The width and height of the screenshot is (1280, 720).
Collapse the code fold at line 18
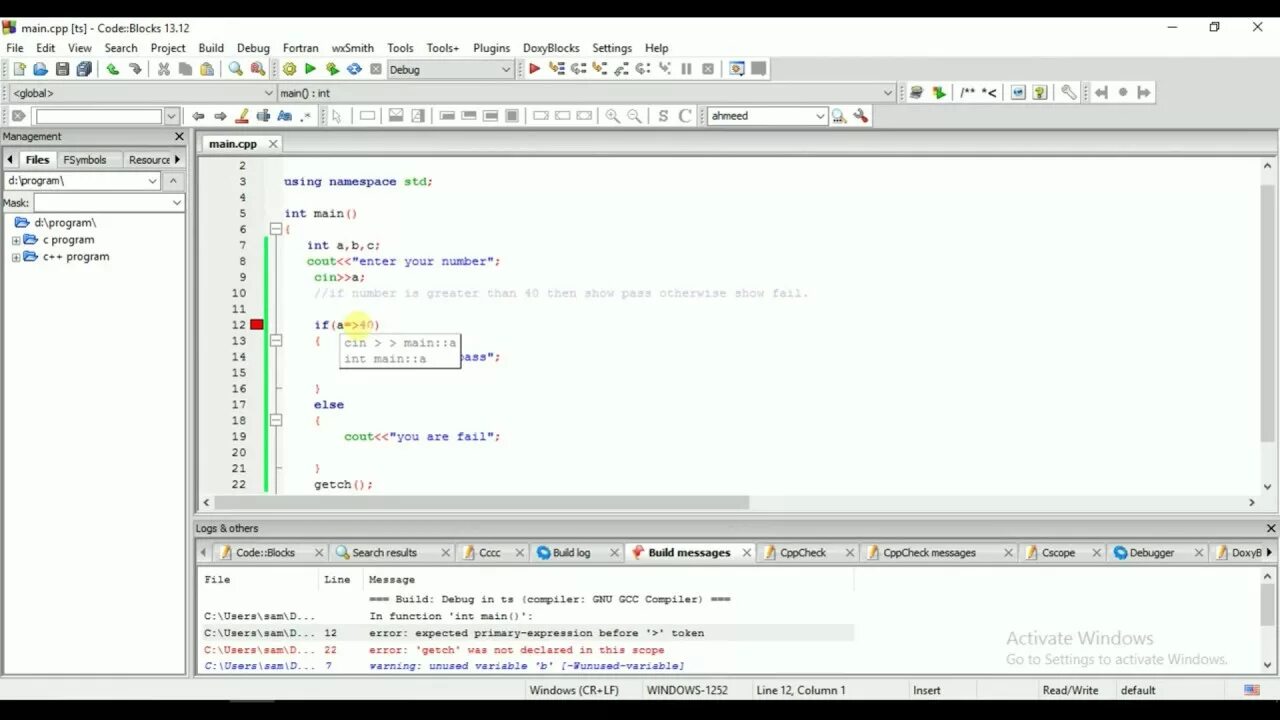point(276,421)
